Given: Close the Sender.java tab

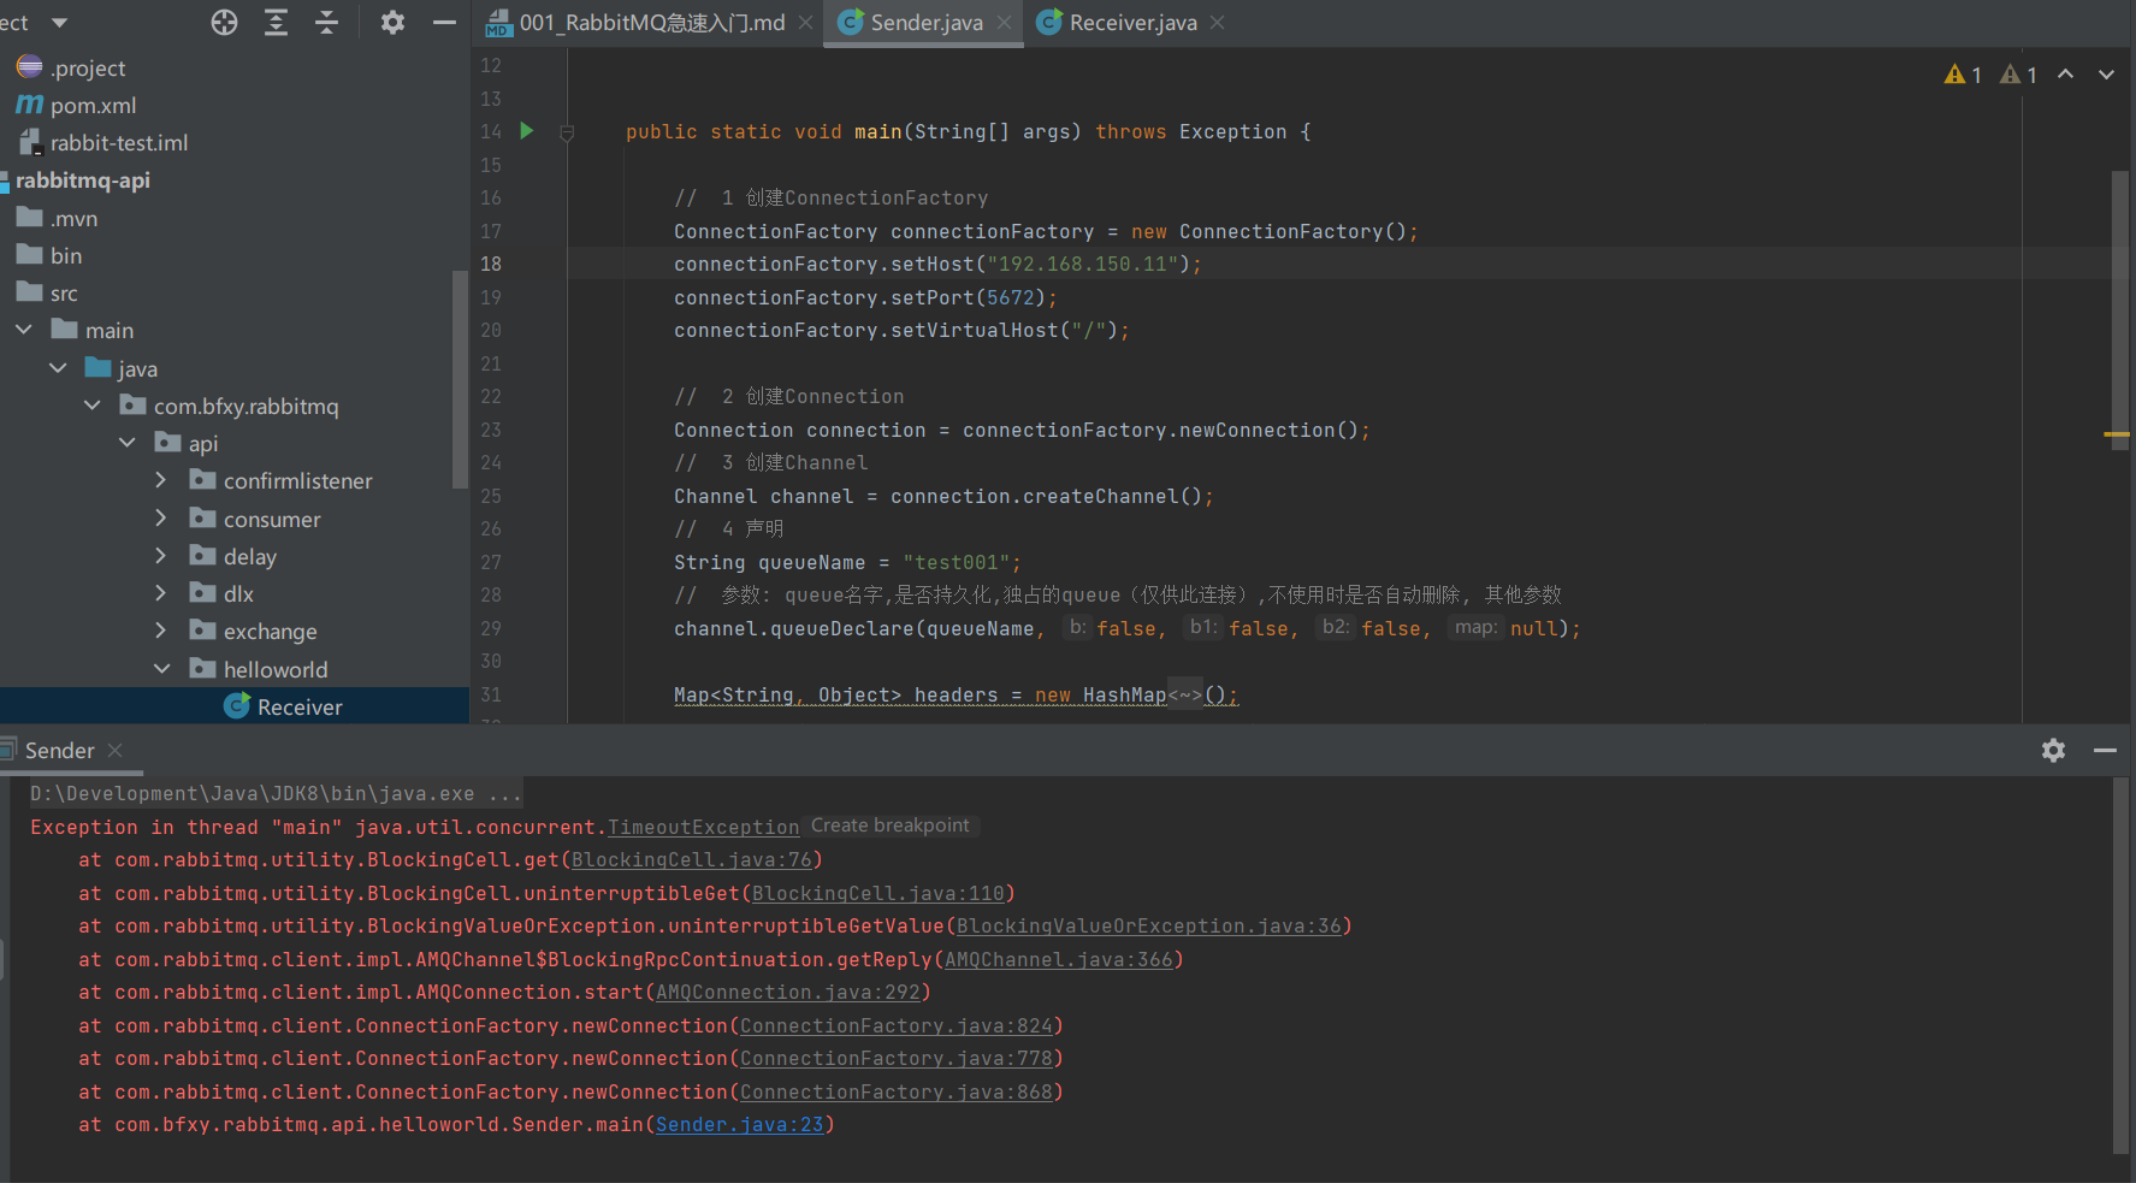Looking at the screenshot, I should pyautogui.click(x=1004, y=22).
